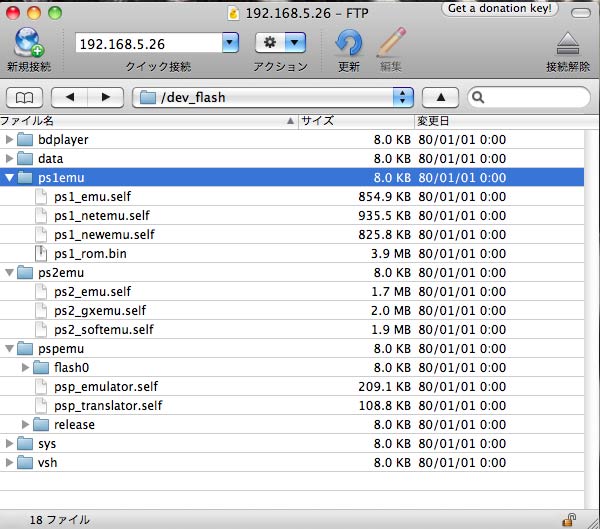The height and width of the screenshot is (529, 600).
Task: Collapse the ps1emu folder
Action: click(x=10, y=178)
